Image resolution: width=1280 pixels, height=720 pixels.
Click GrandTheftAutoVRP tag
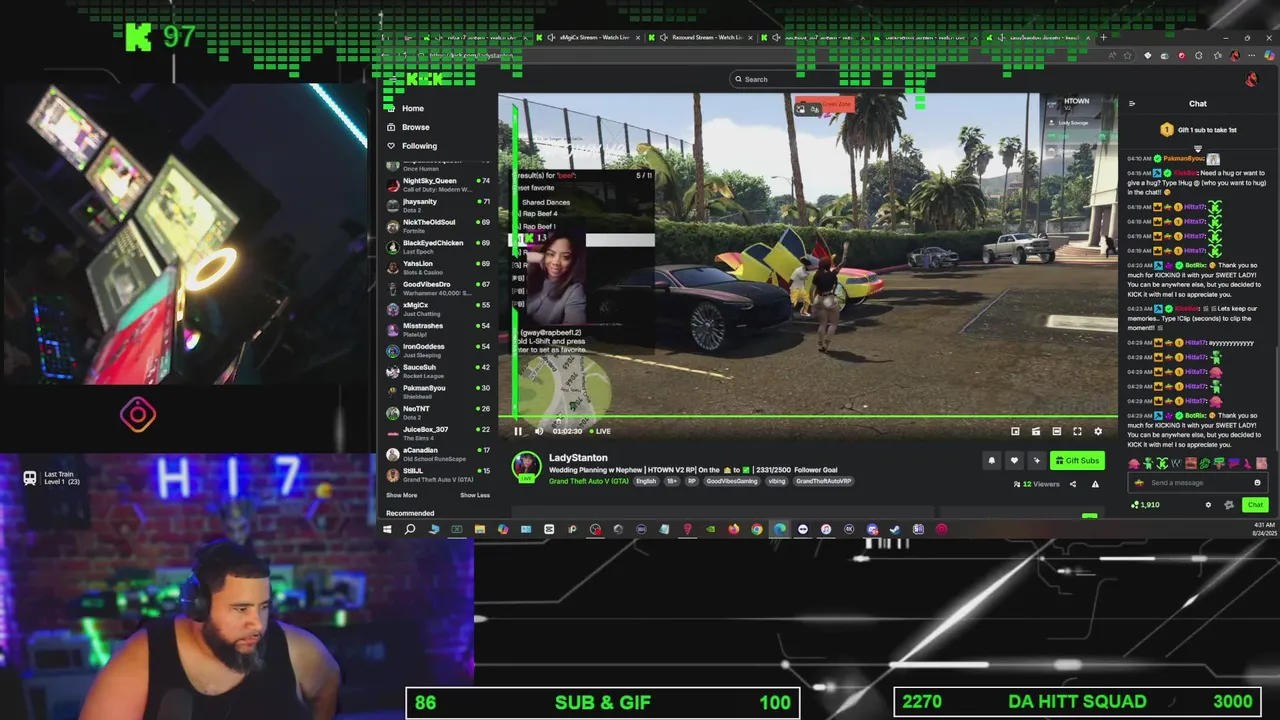tap(824, 481)
